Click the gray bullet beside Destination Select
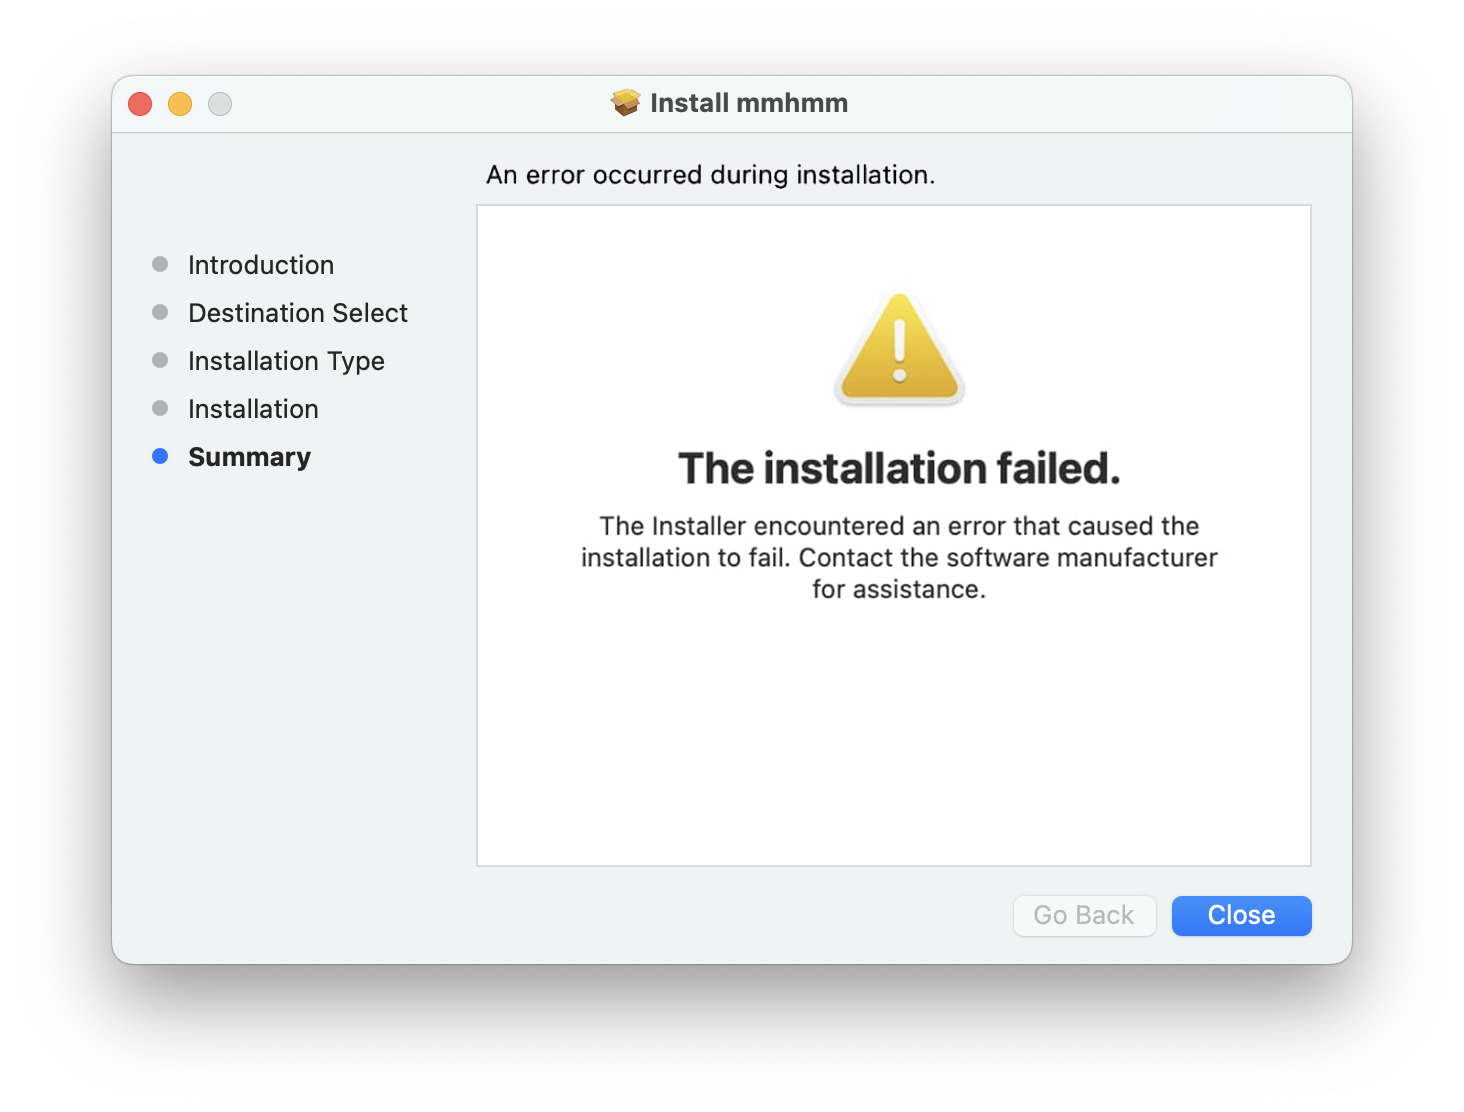The height and width of the screenshot is (1112, 1464). (160, 312)
